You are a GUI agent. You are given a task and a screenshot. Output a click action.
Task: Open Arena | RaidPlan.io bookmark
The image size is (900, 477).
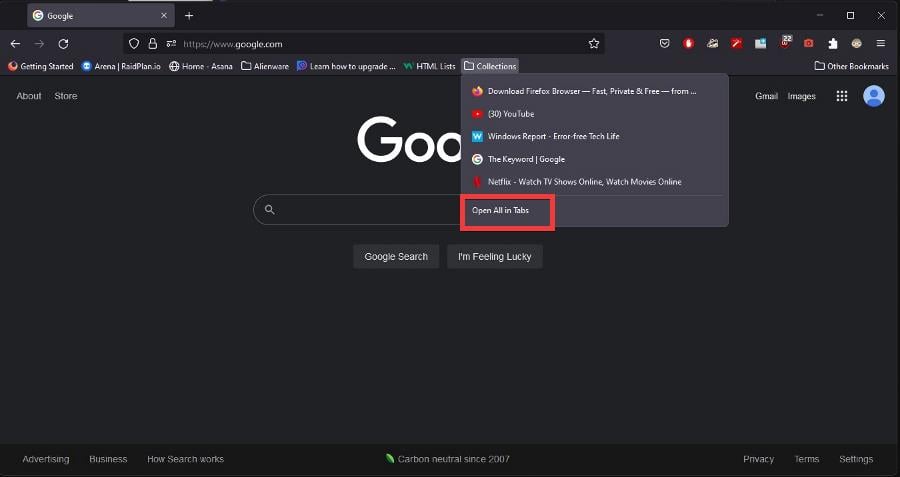(121, 67)
